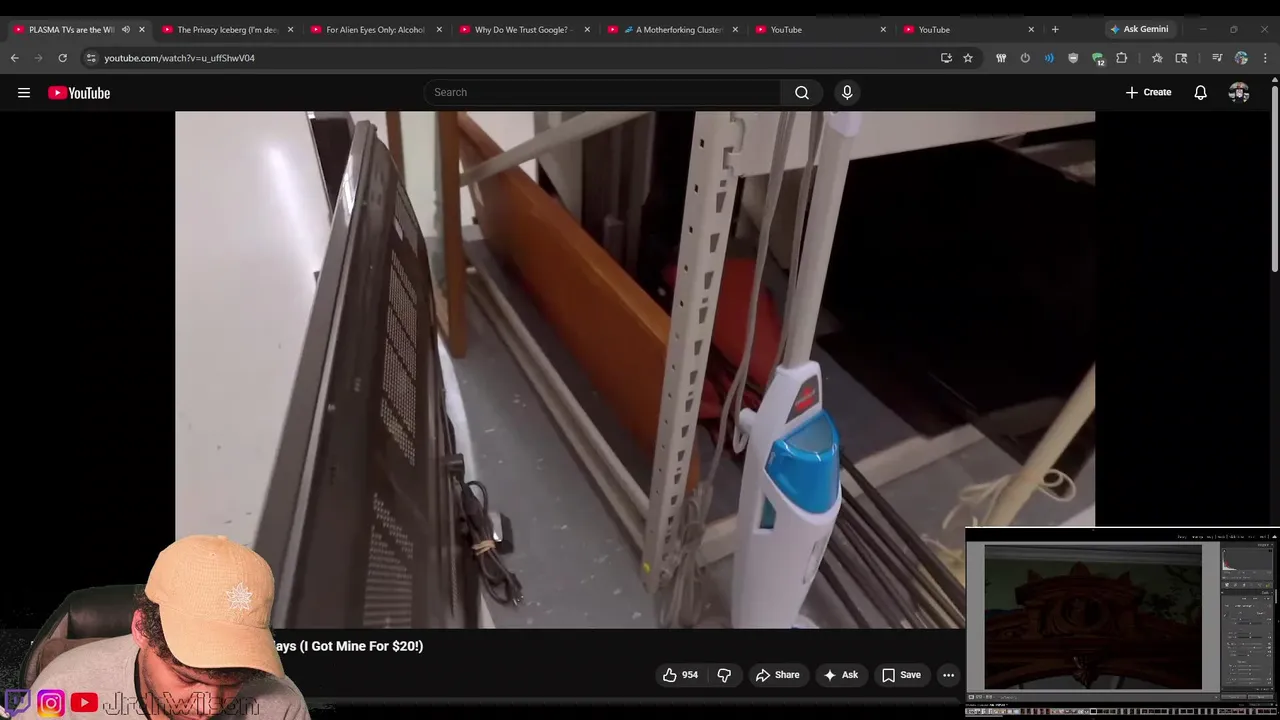Viewport: 1280px width, 720px height.
Task: Click the tab search toolbar icon
Action: 1181,58
